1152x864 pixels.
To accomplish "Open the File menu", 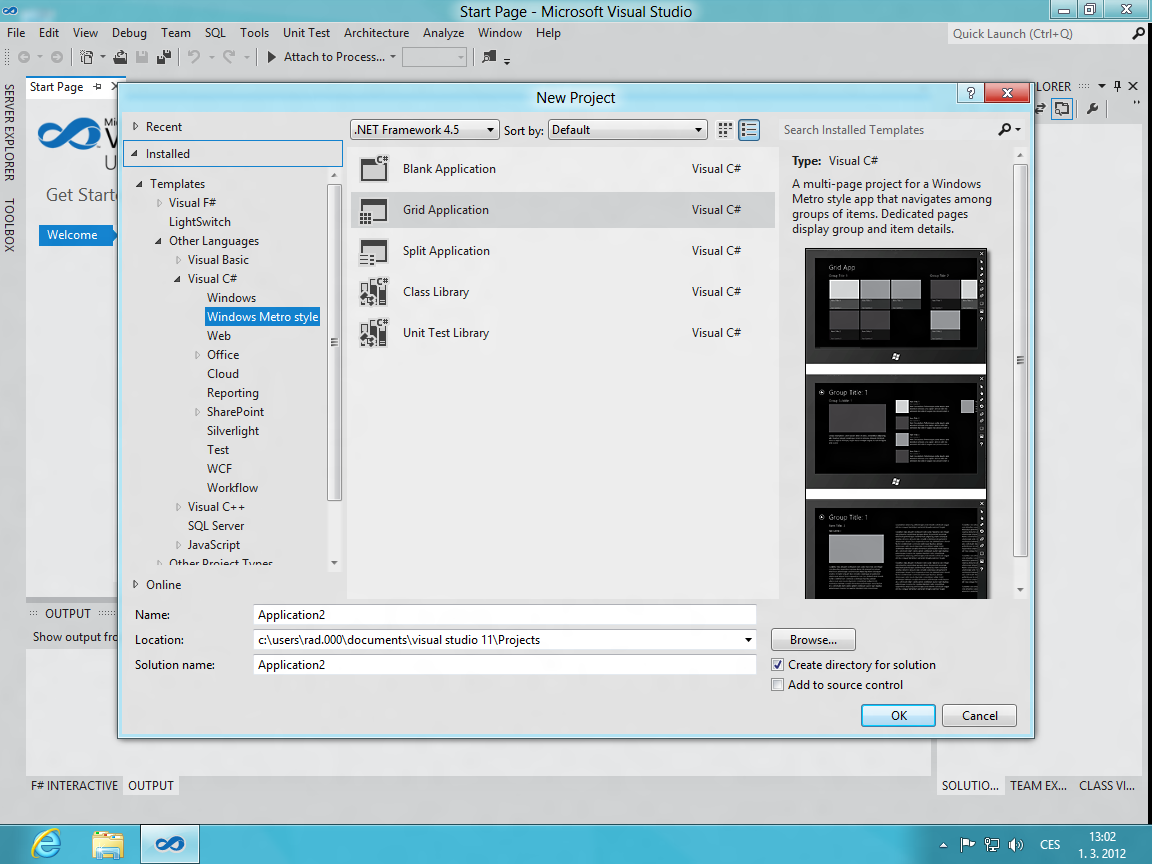I will (x=16, y=33).
